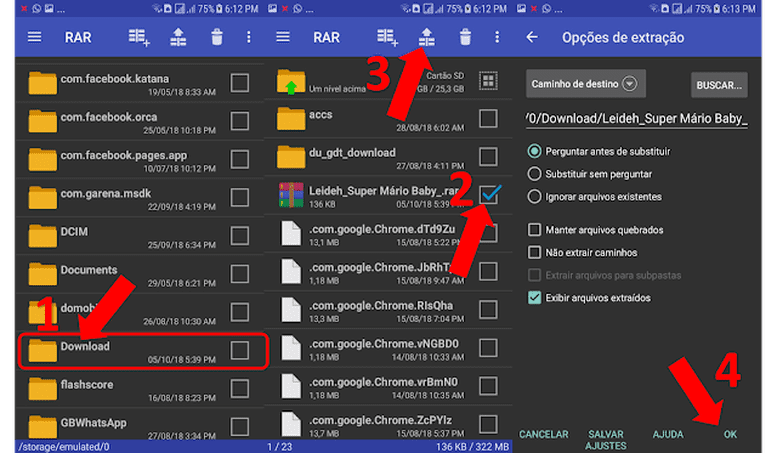
Task: Select 'Ignorar arquivos existentes' radio option
Action: point(535,196)
